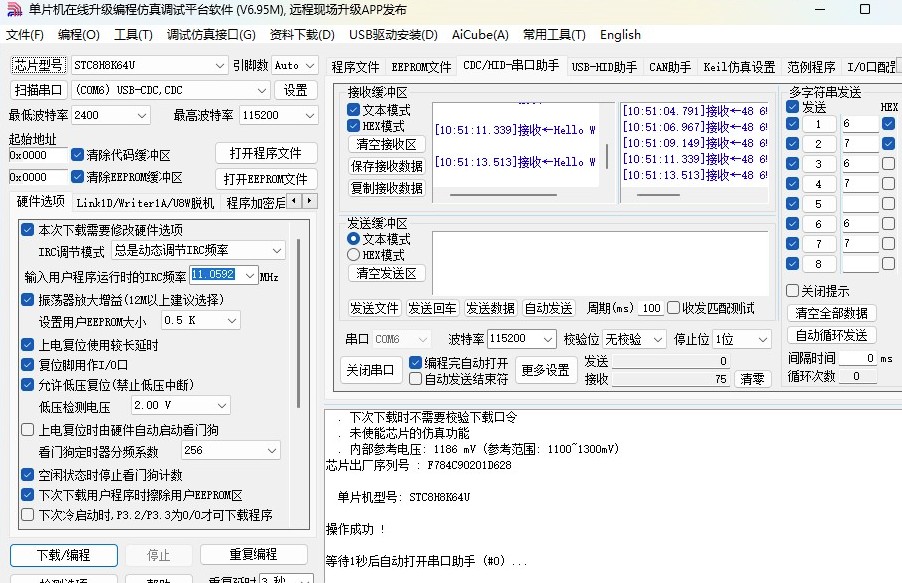Click the 打开程序文件 button
This screenshot has height=583, width=902.
[265, 154]
